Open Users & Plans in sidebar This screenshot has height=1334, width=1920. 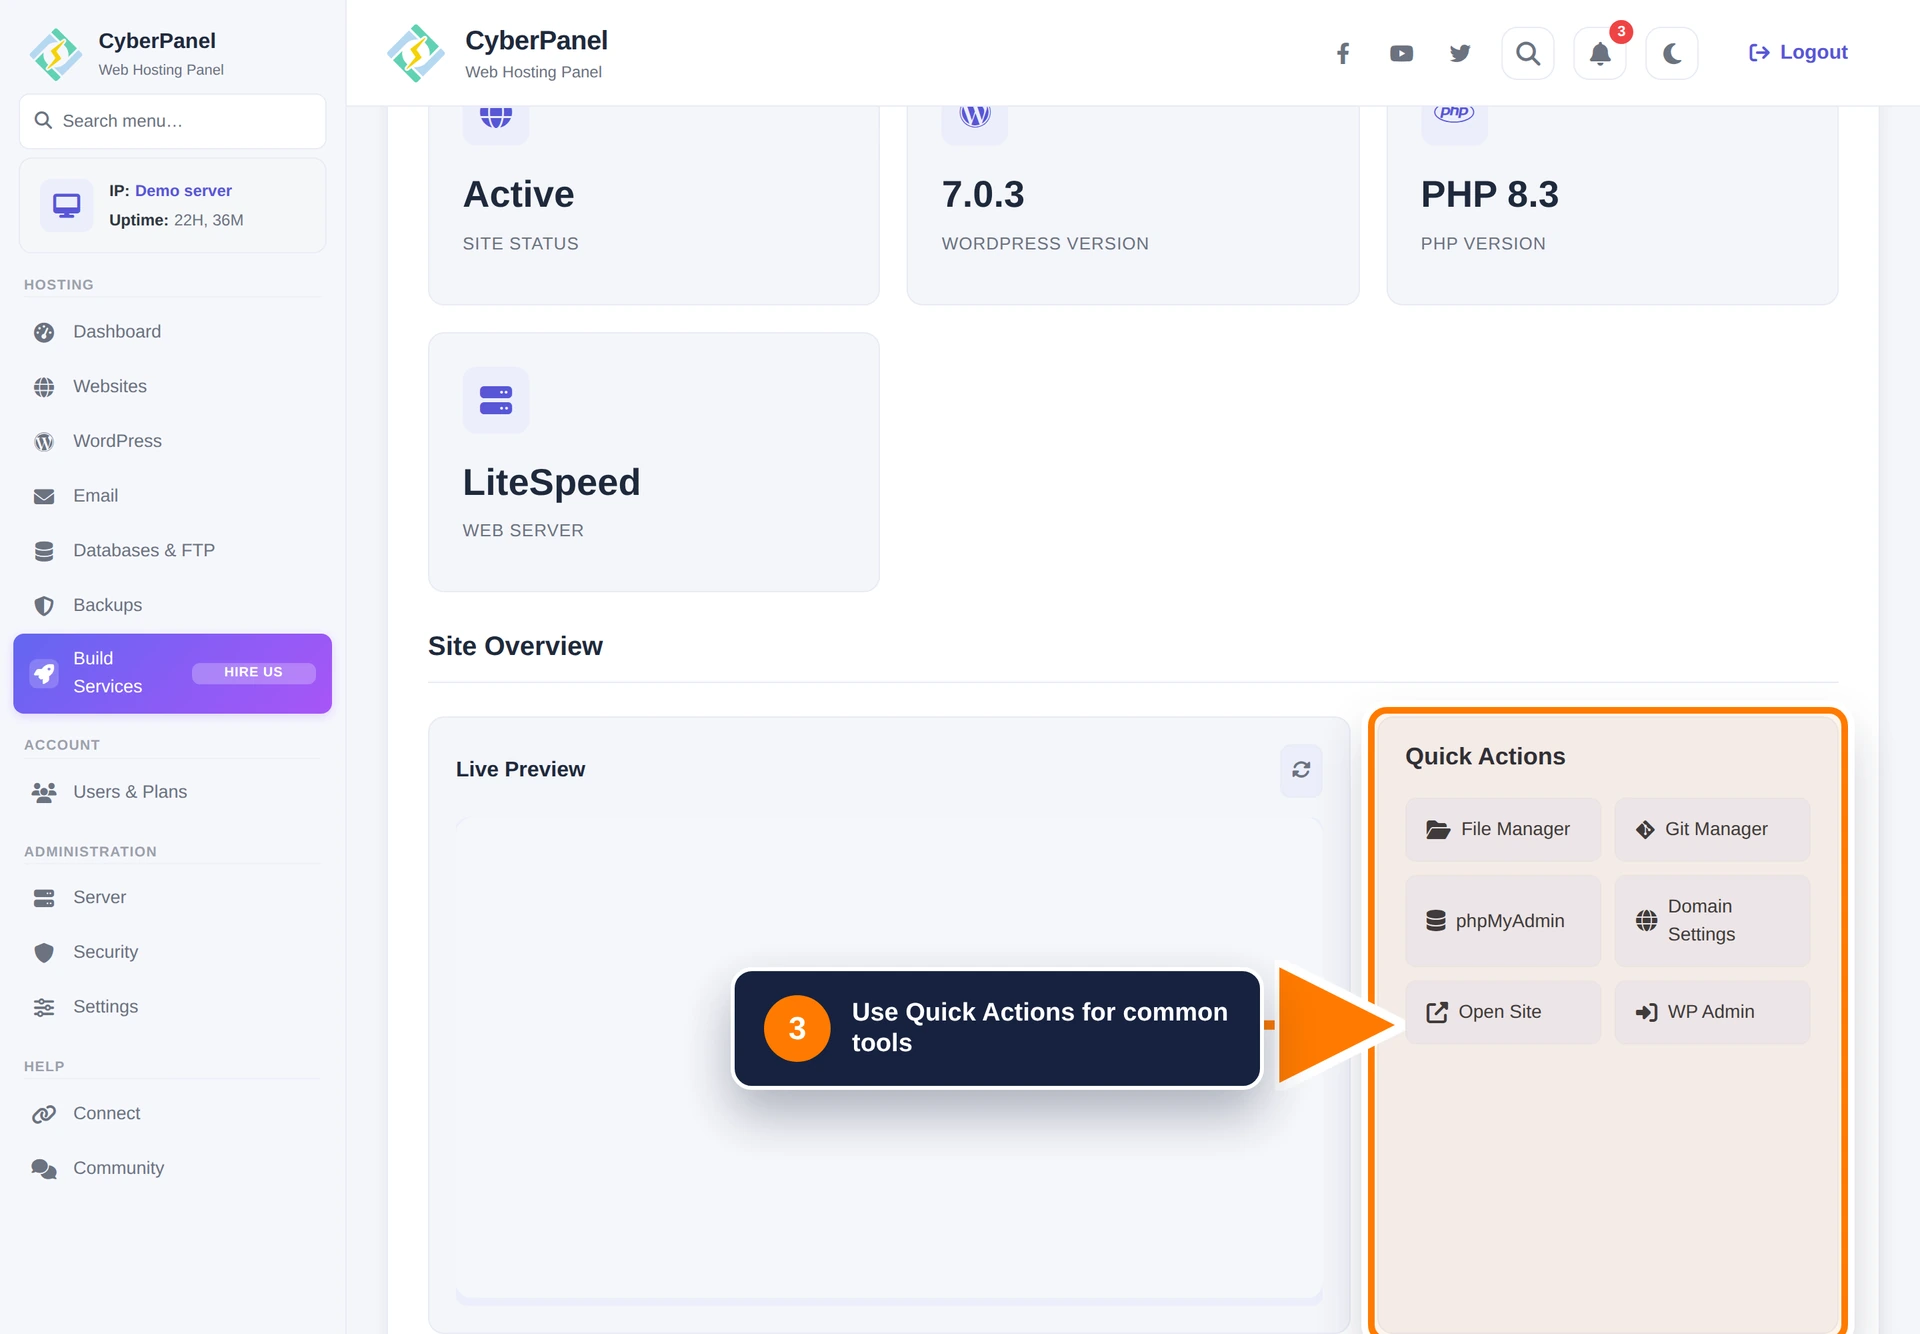tap(173, 792)
